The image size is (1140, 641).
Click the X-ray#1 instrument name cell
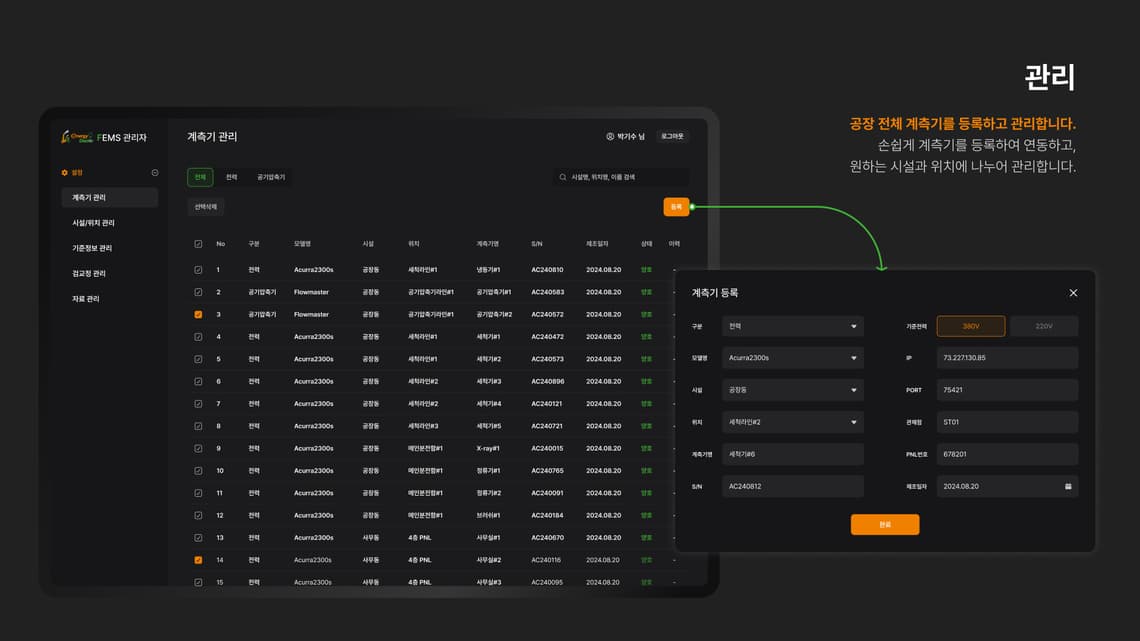[x=488, y=448]
